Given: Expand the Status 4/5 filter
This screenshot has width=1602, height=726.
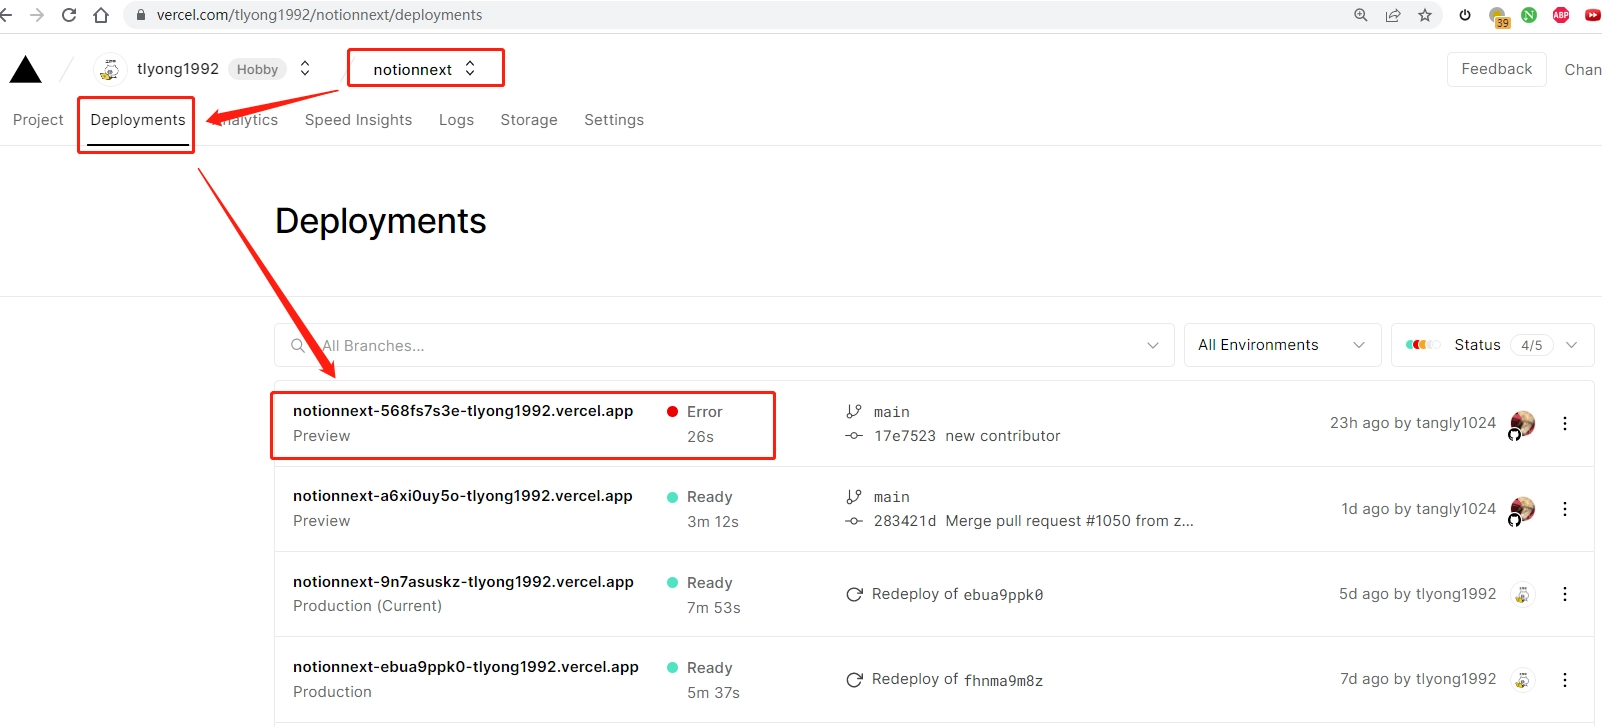Looking at the screenshot, I should click(x=1492, y=345).
